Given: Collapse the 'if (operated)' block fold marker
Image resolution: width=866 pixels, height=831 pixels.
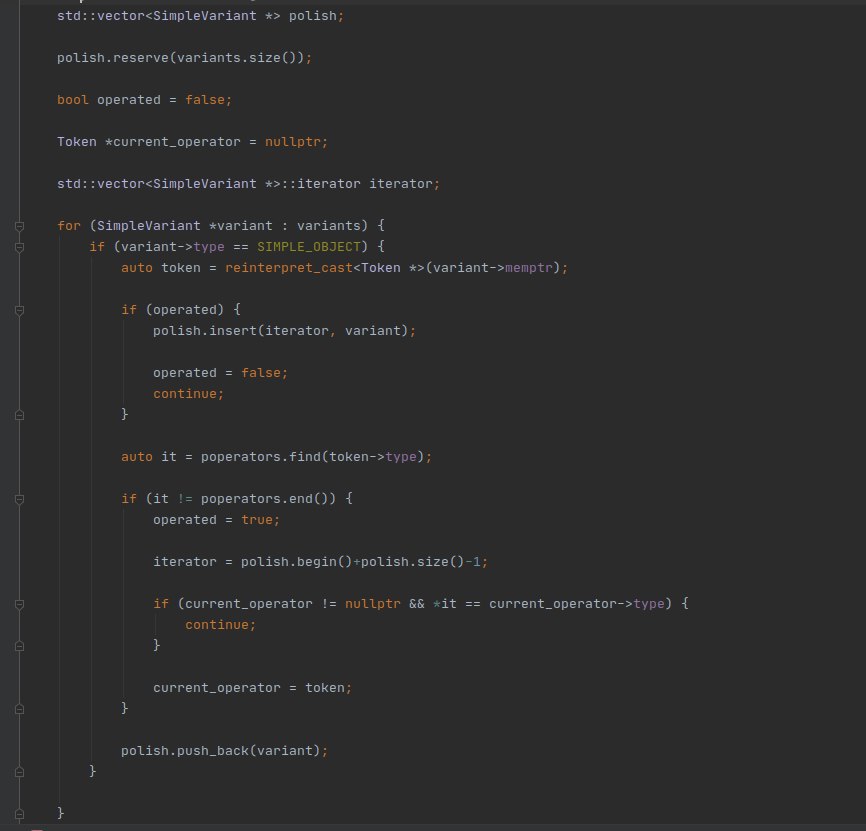Looking at the screenshot, I should point(19,310).
